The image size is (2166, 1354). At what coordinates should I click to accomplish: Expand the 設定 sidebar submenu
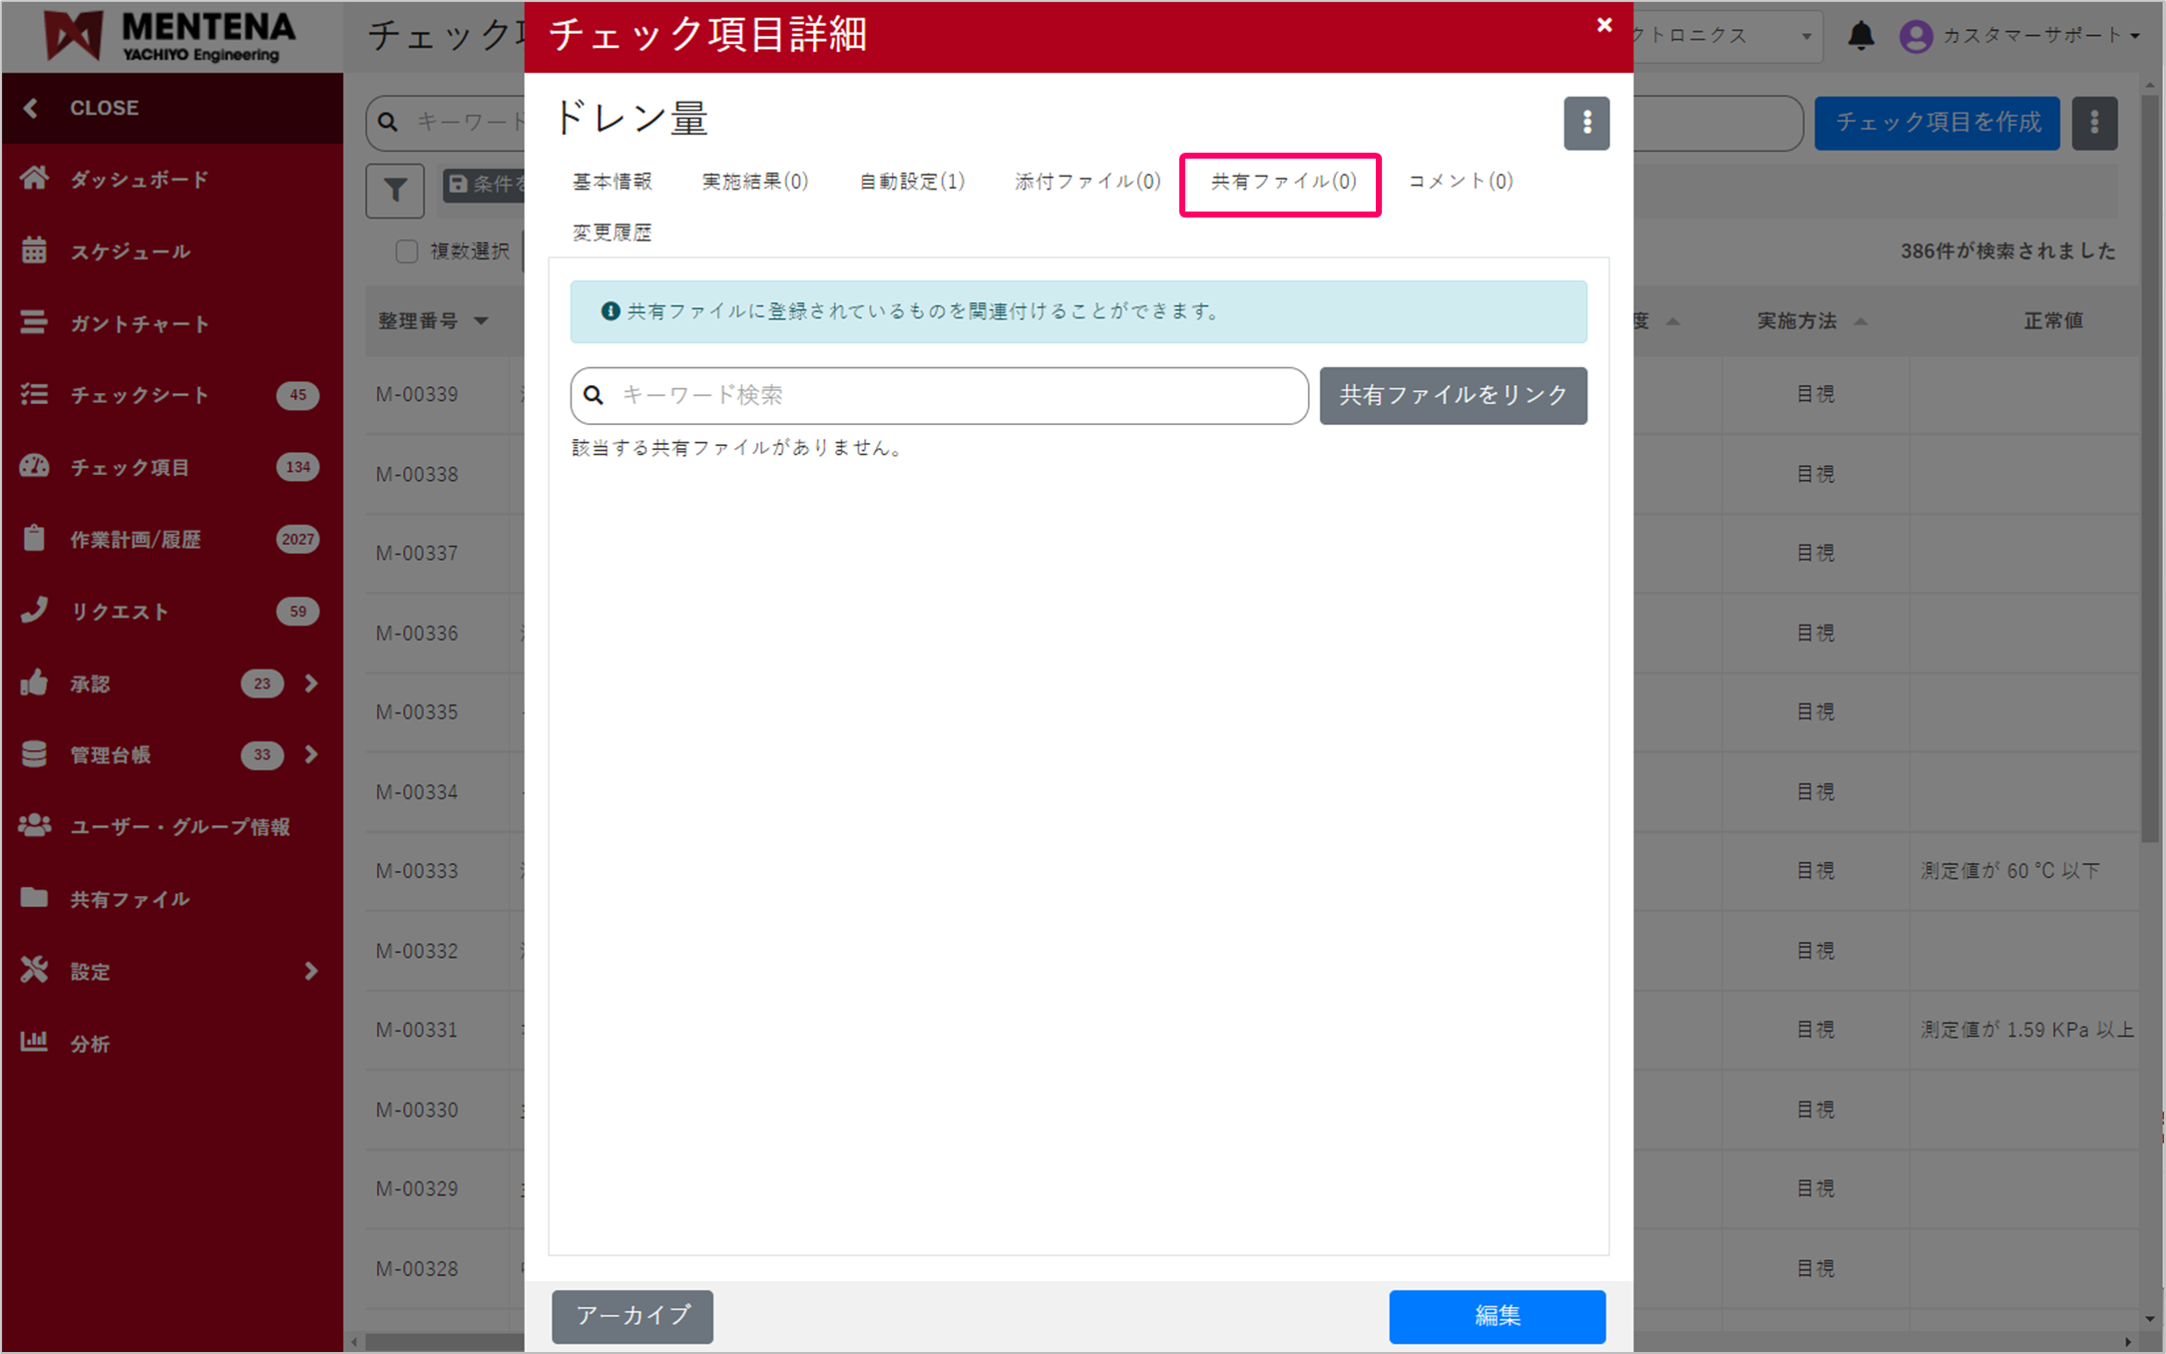[311, 970]
